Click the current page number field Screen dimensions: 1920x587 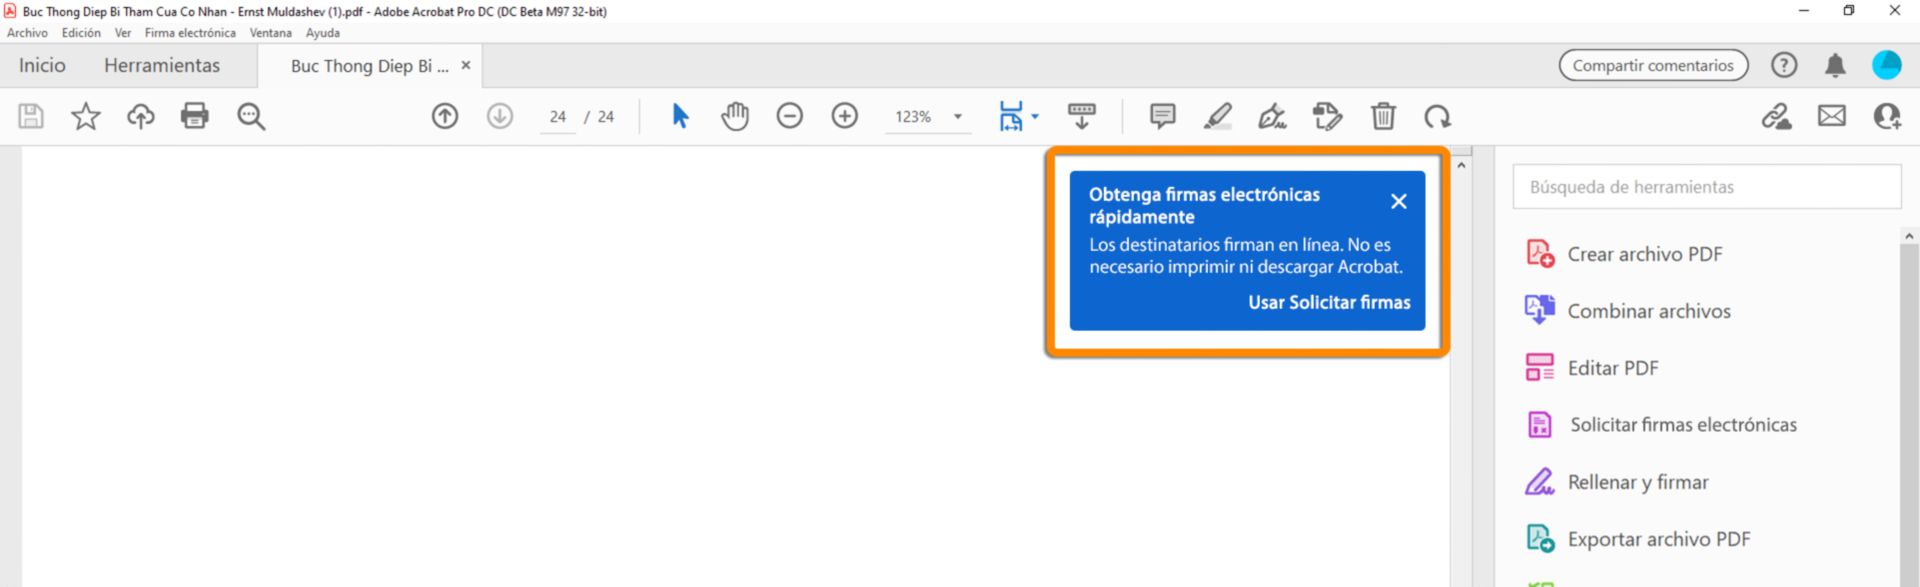[x=557, y=116]
